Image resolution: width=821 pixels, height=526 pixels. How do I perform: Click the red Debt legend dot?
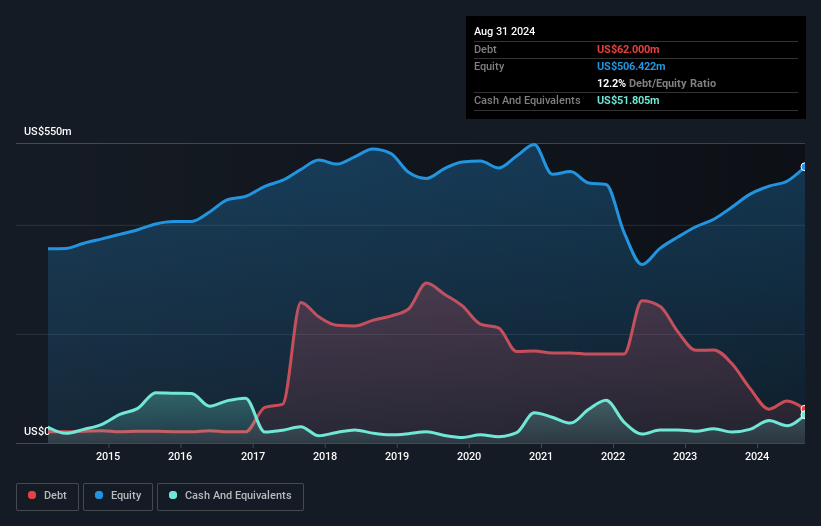(x=33, y=495)
